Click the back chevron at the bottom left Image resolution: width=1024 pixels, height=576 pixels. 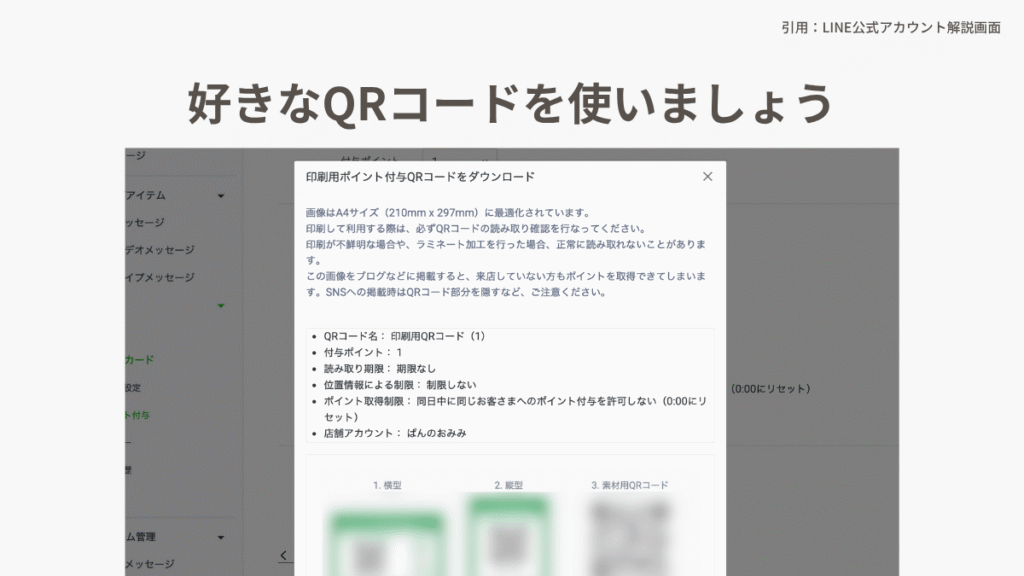[283, 555]
